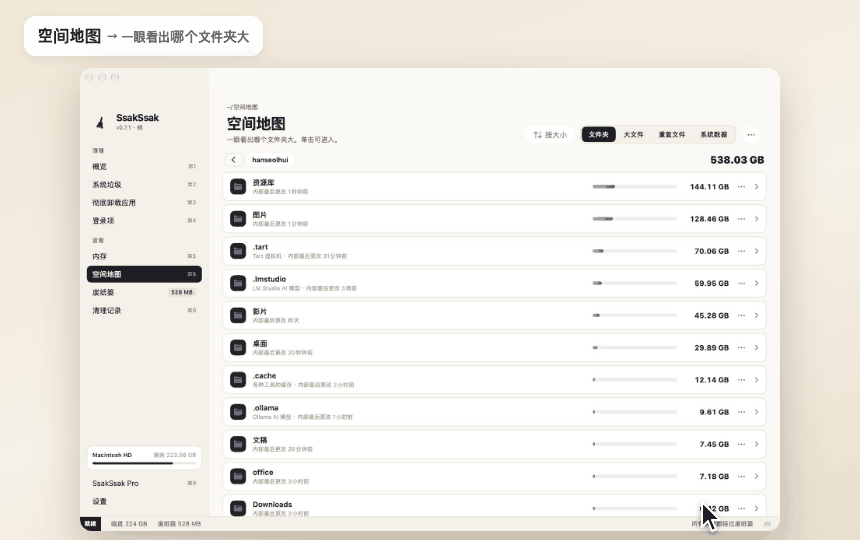Switch to the 大文件 tab
Image resolution: width=860 pixels, height=540 pixels.
click(x=633, y=135)
